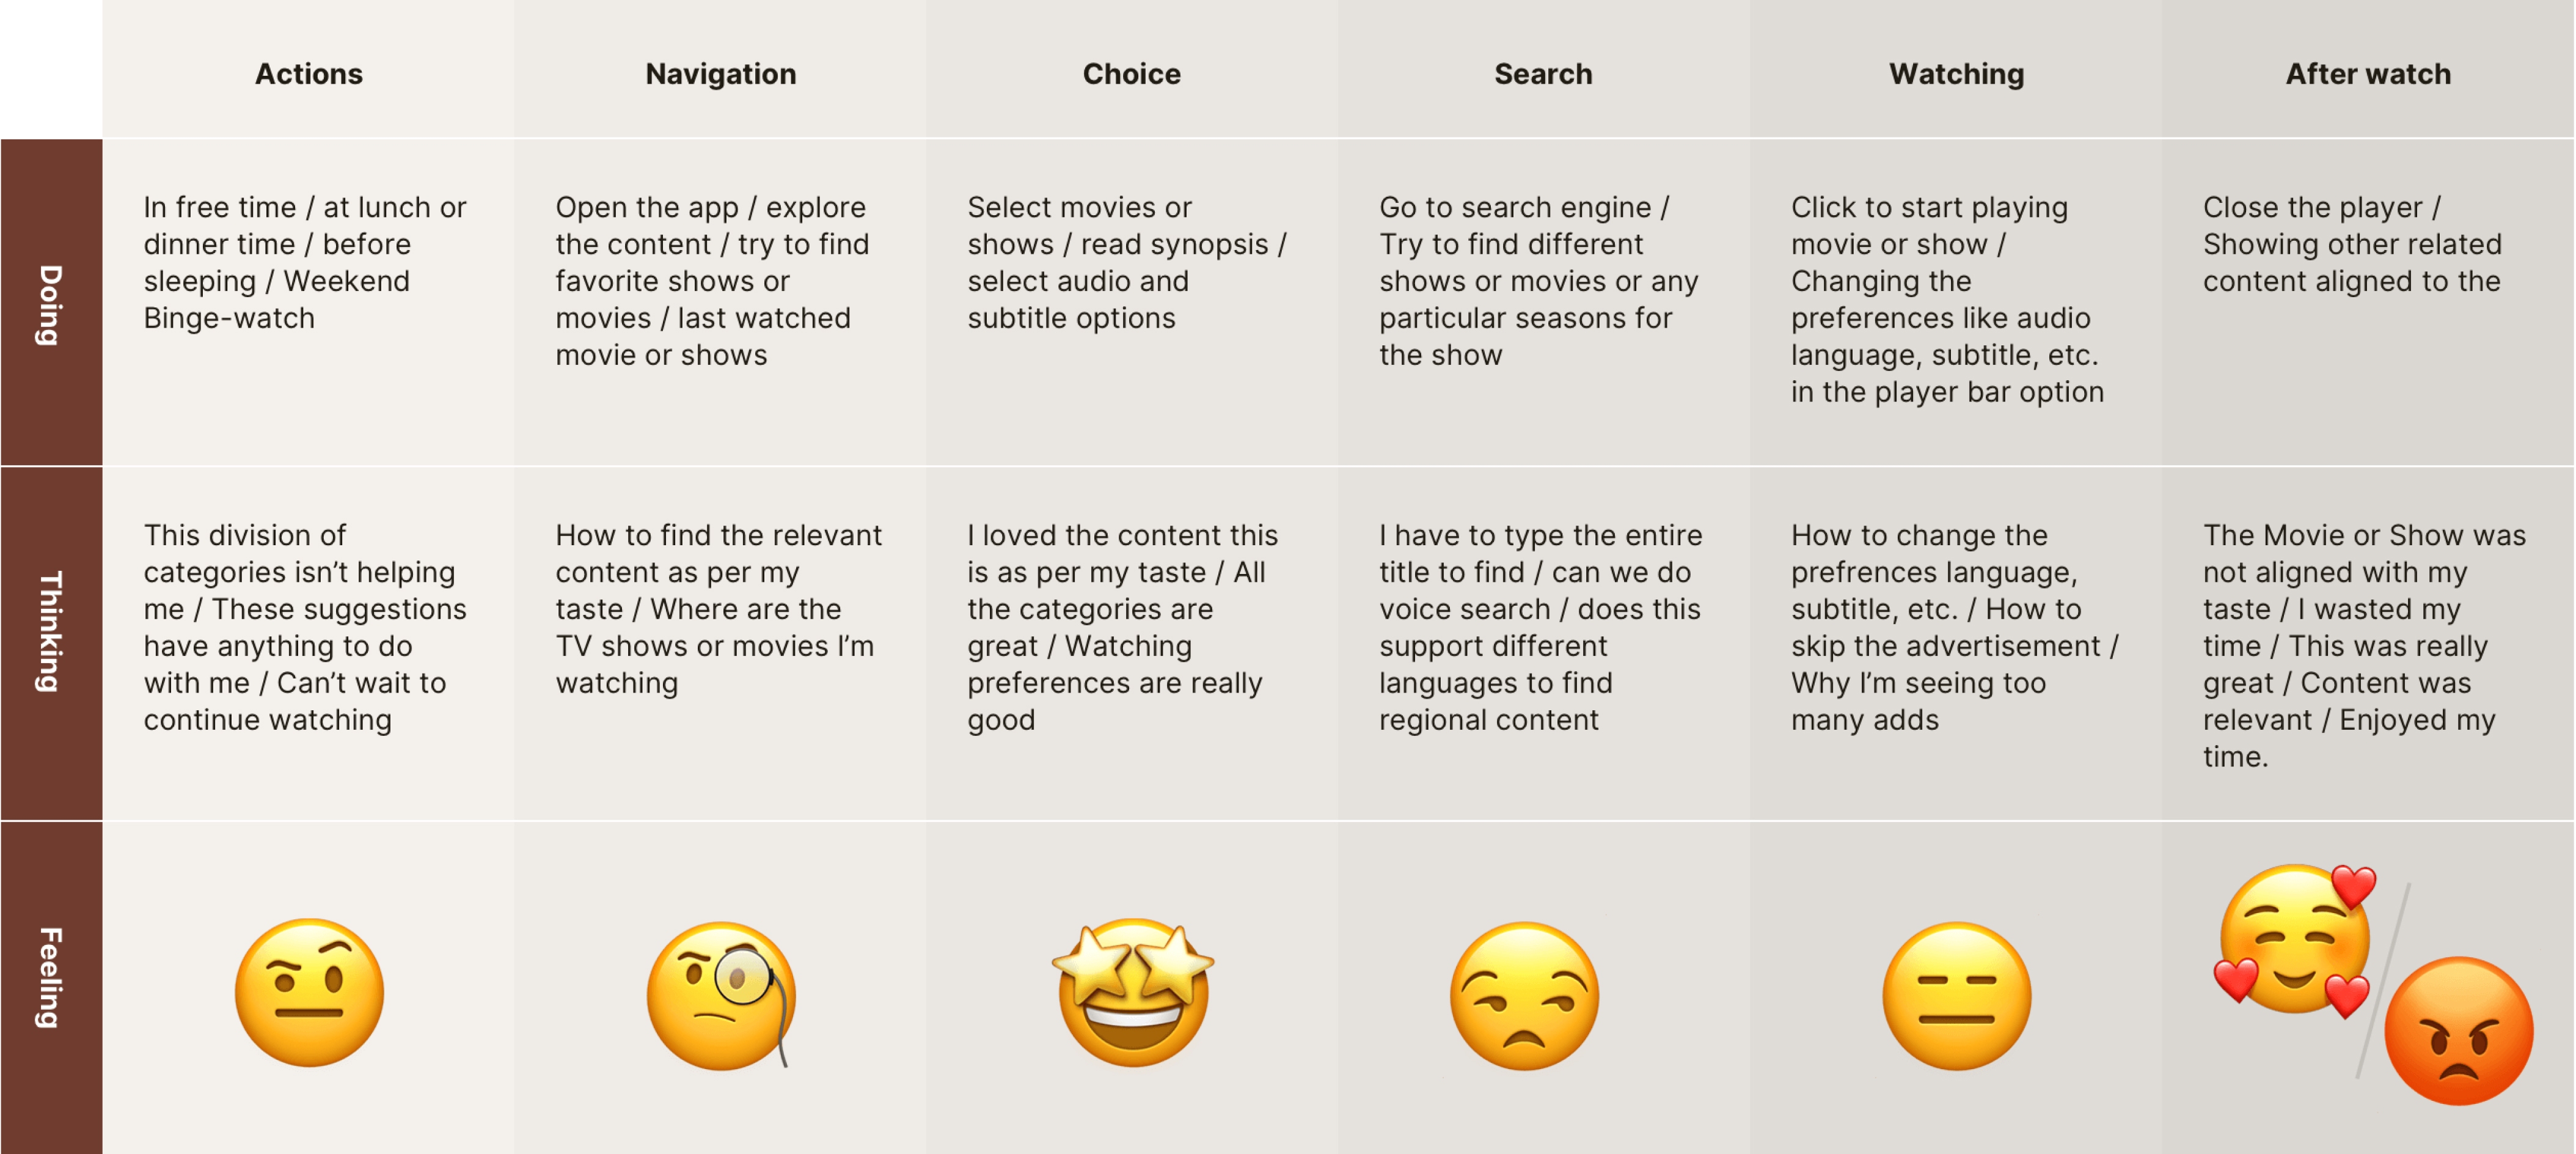Select the expressionless face emoji under Watching

point(1956,995)
